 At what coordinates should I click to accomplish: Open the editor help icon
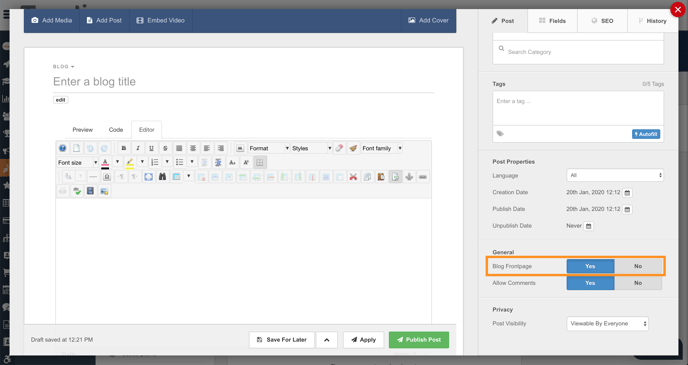[x=62, y=148]
